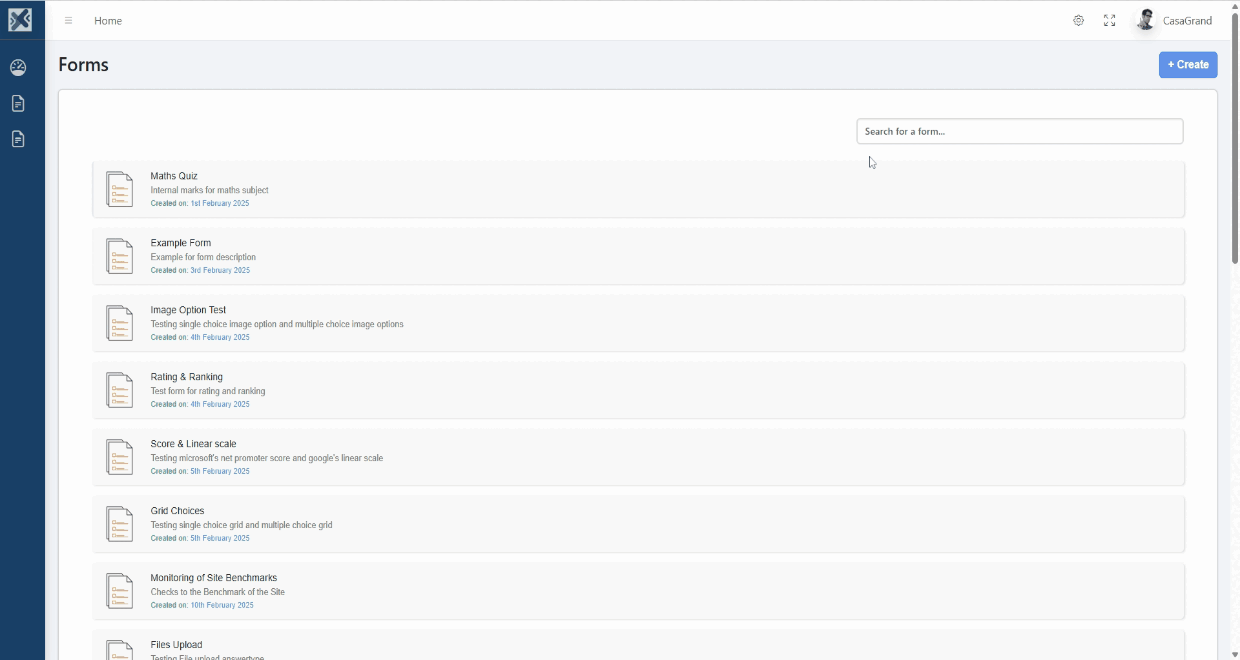Select the Rating & Ranking form
The image size is (1240, 660).
pos(186,377)
